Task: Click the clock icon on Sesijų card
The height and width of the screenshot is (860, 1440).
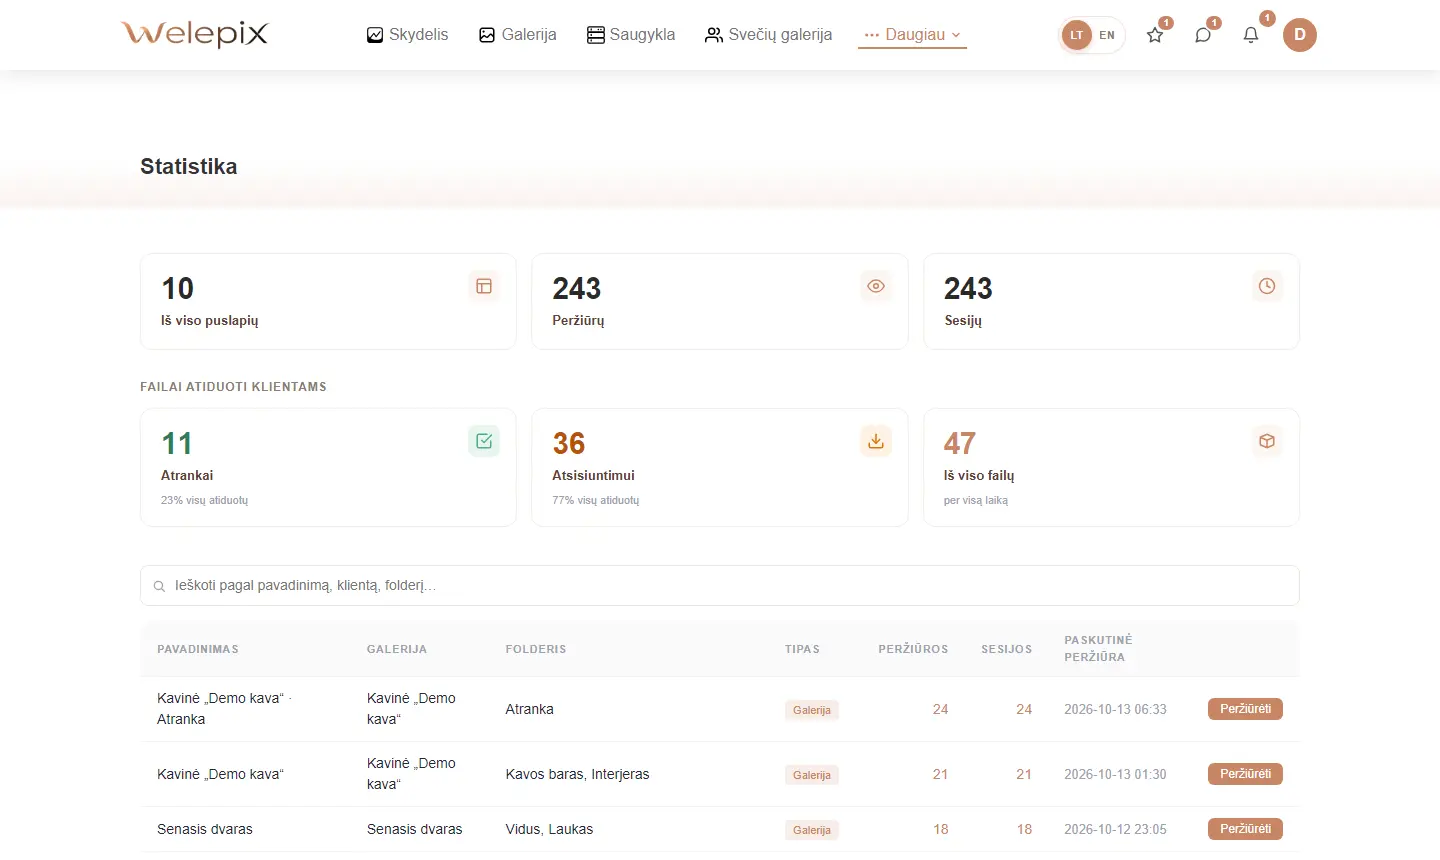Action: [x=1267, y=286]
